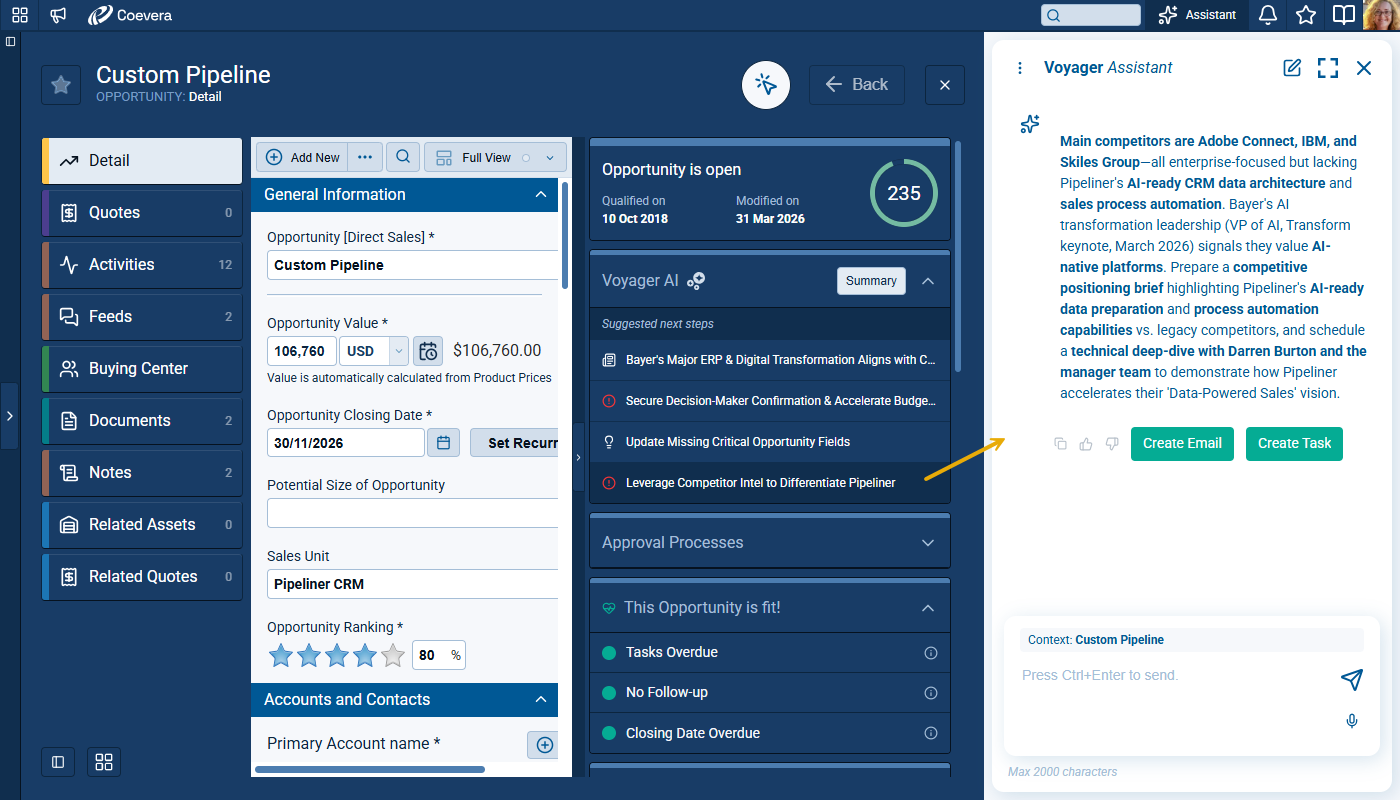Switch to the Buying Center tab

pos(142,369)
